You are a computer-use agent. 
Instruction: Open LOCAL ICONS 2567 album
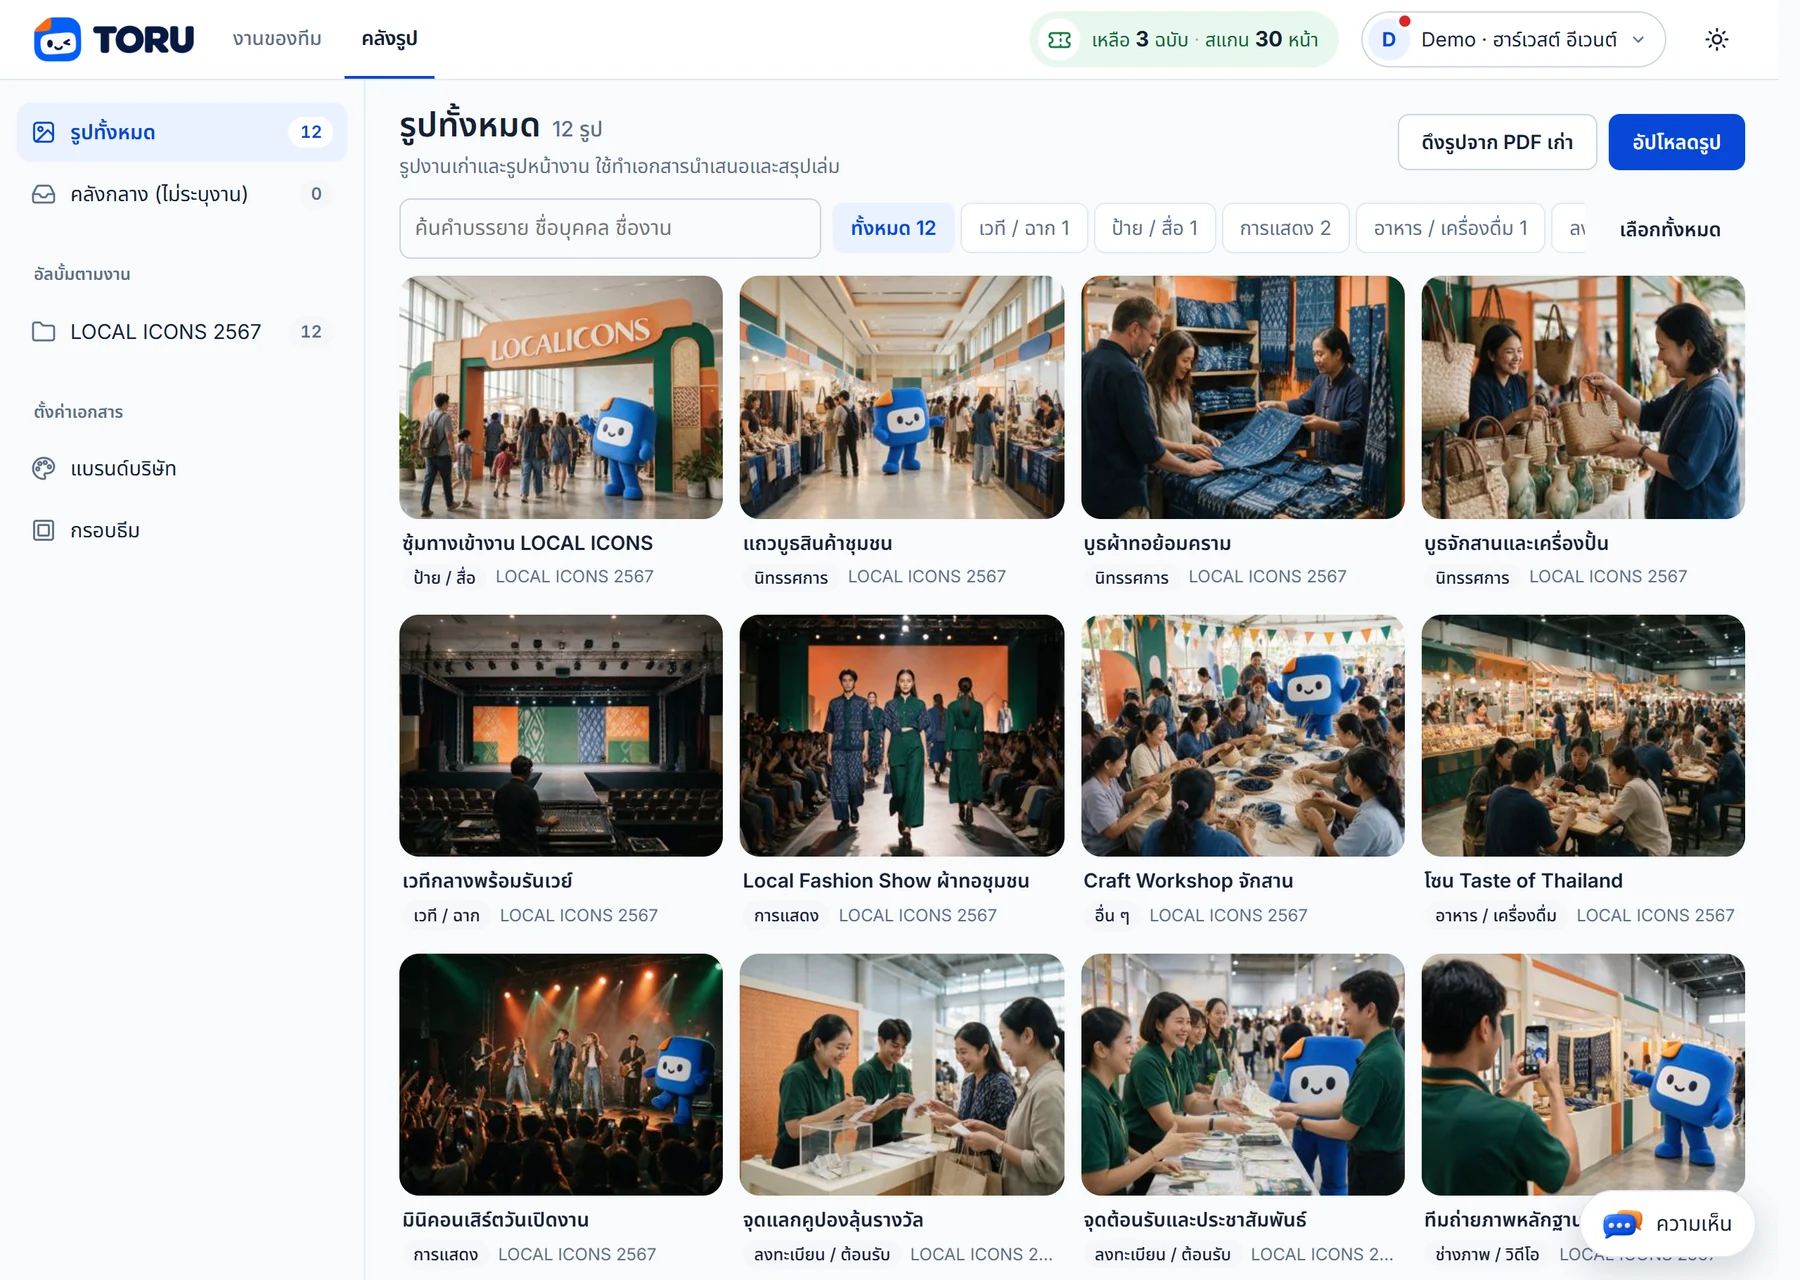(x=182, y=331)
